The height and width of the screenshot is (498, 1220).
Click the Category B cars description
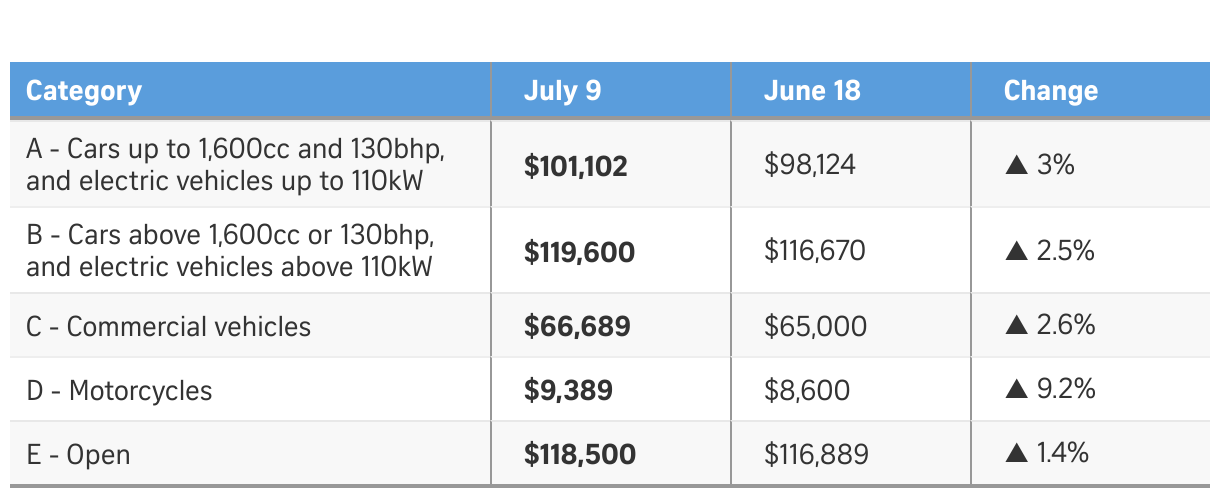(x=231, y=251)
